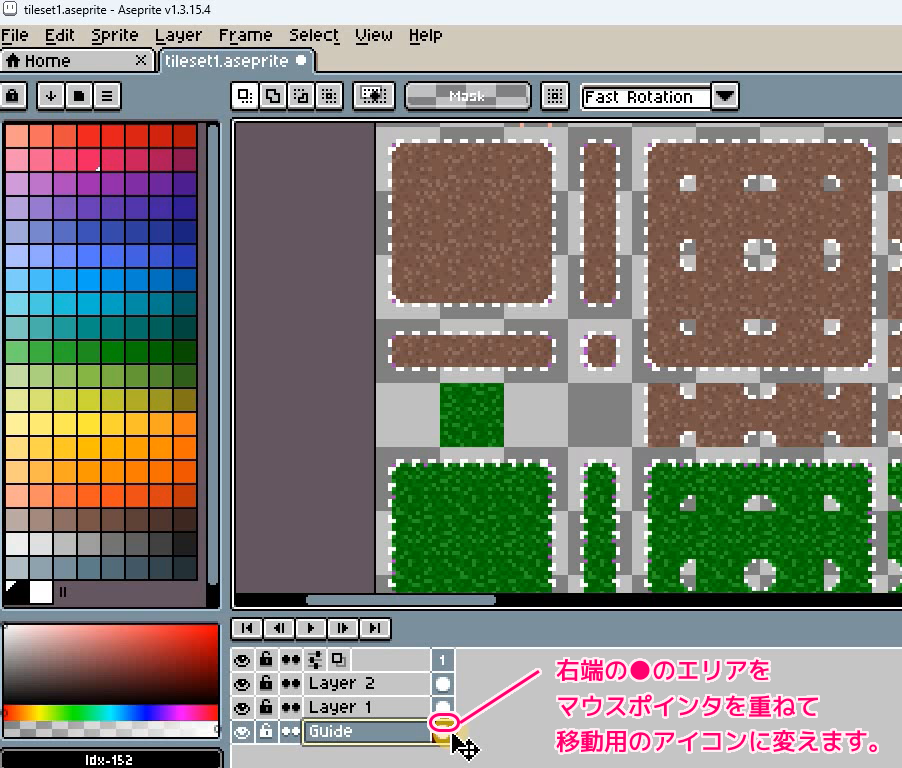Click the Guide cel thumbnail circled in pink

click(443, 724)
